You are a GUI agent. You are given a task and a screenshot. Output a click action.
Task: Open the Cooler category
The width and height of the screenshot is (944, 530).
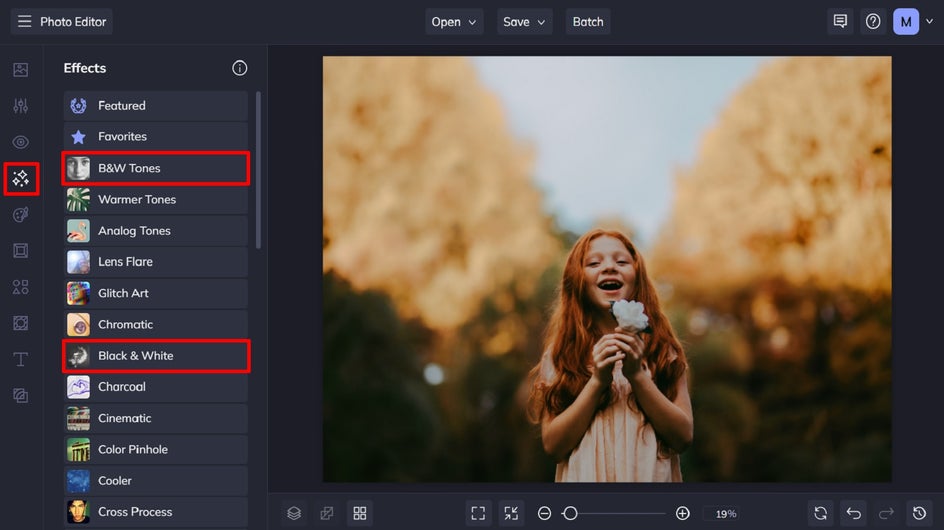tap(155, 481)
